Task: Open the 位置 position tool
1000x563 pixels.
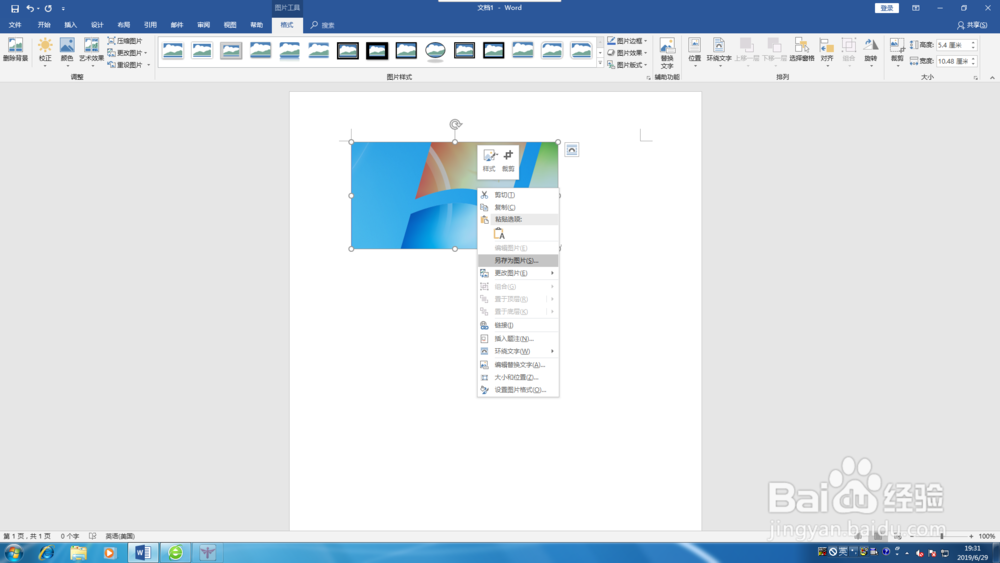Action: click(x=695, y=50)
